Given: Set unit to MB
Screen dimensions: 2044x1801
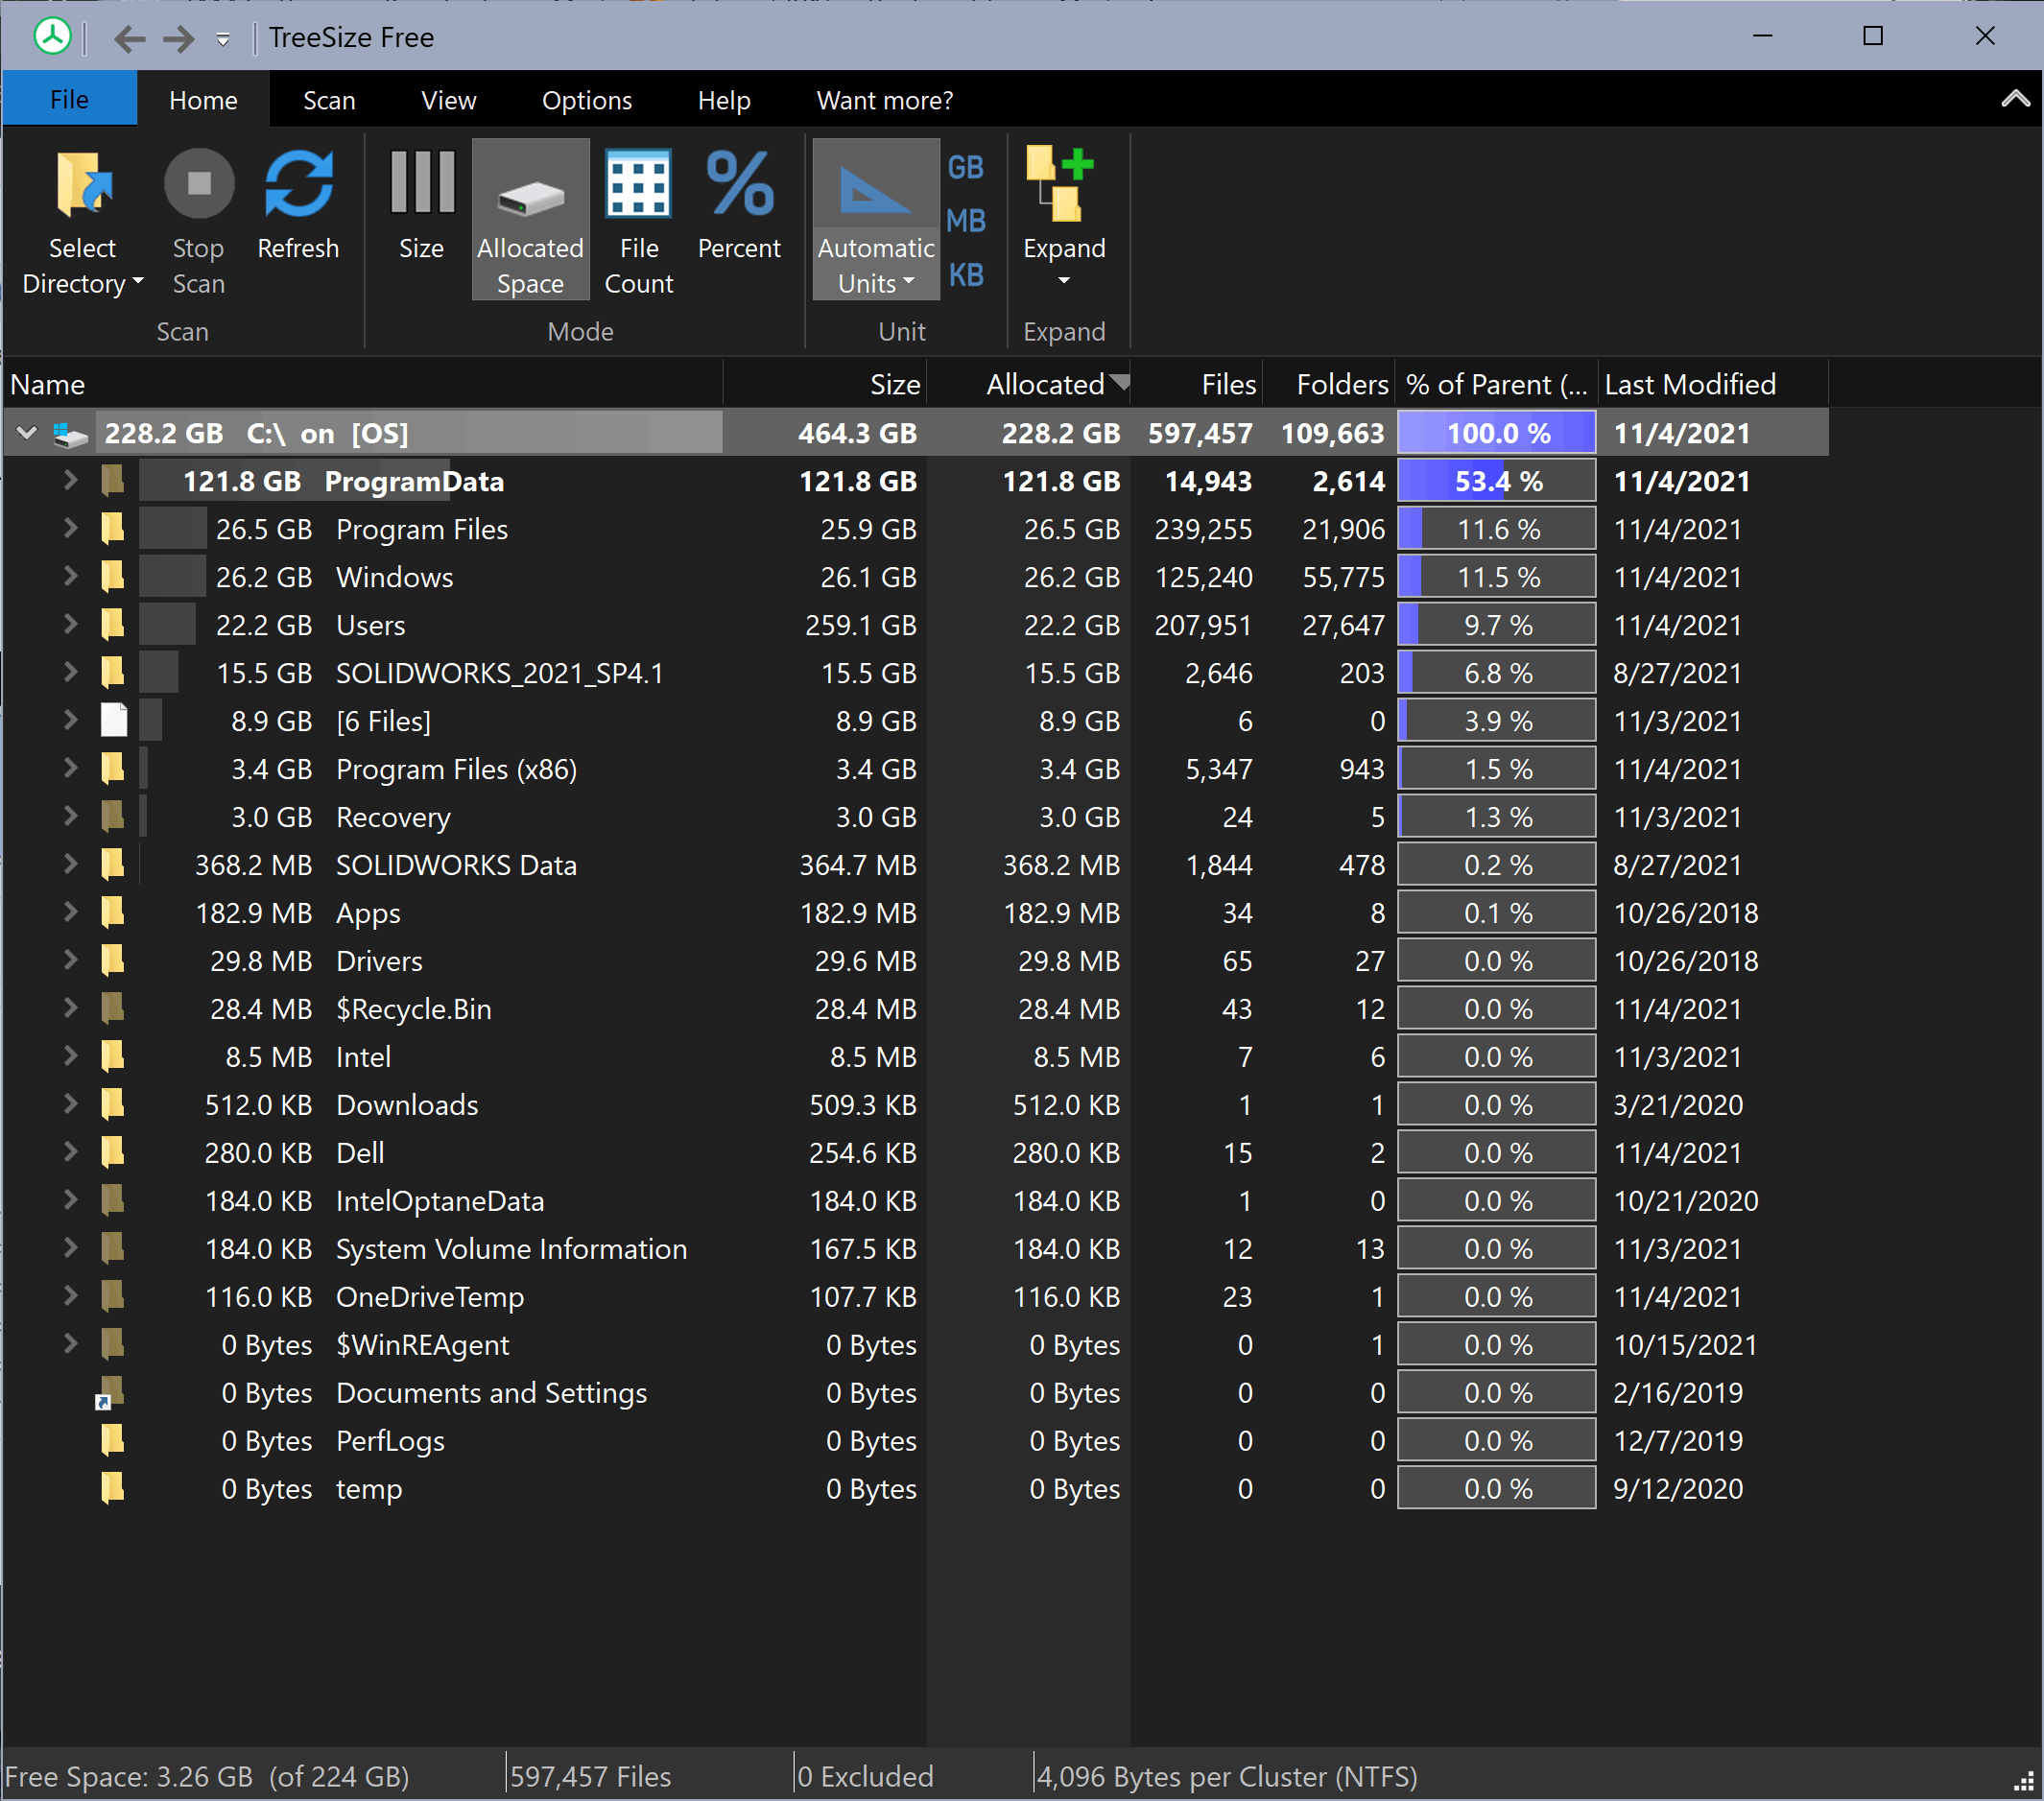Looking at the screenshot, I should pyautogui.click(x=965, y=220).
